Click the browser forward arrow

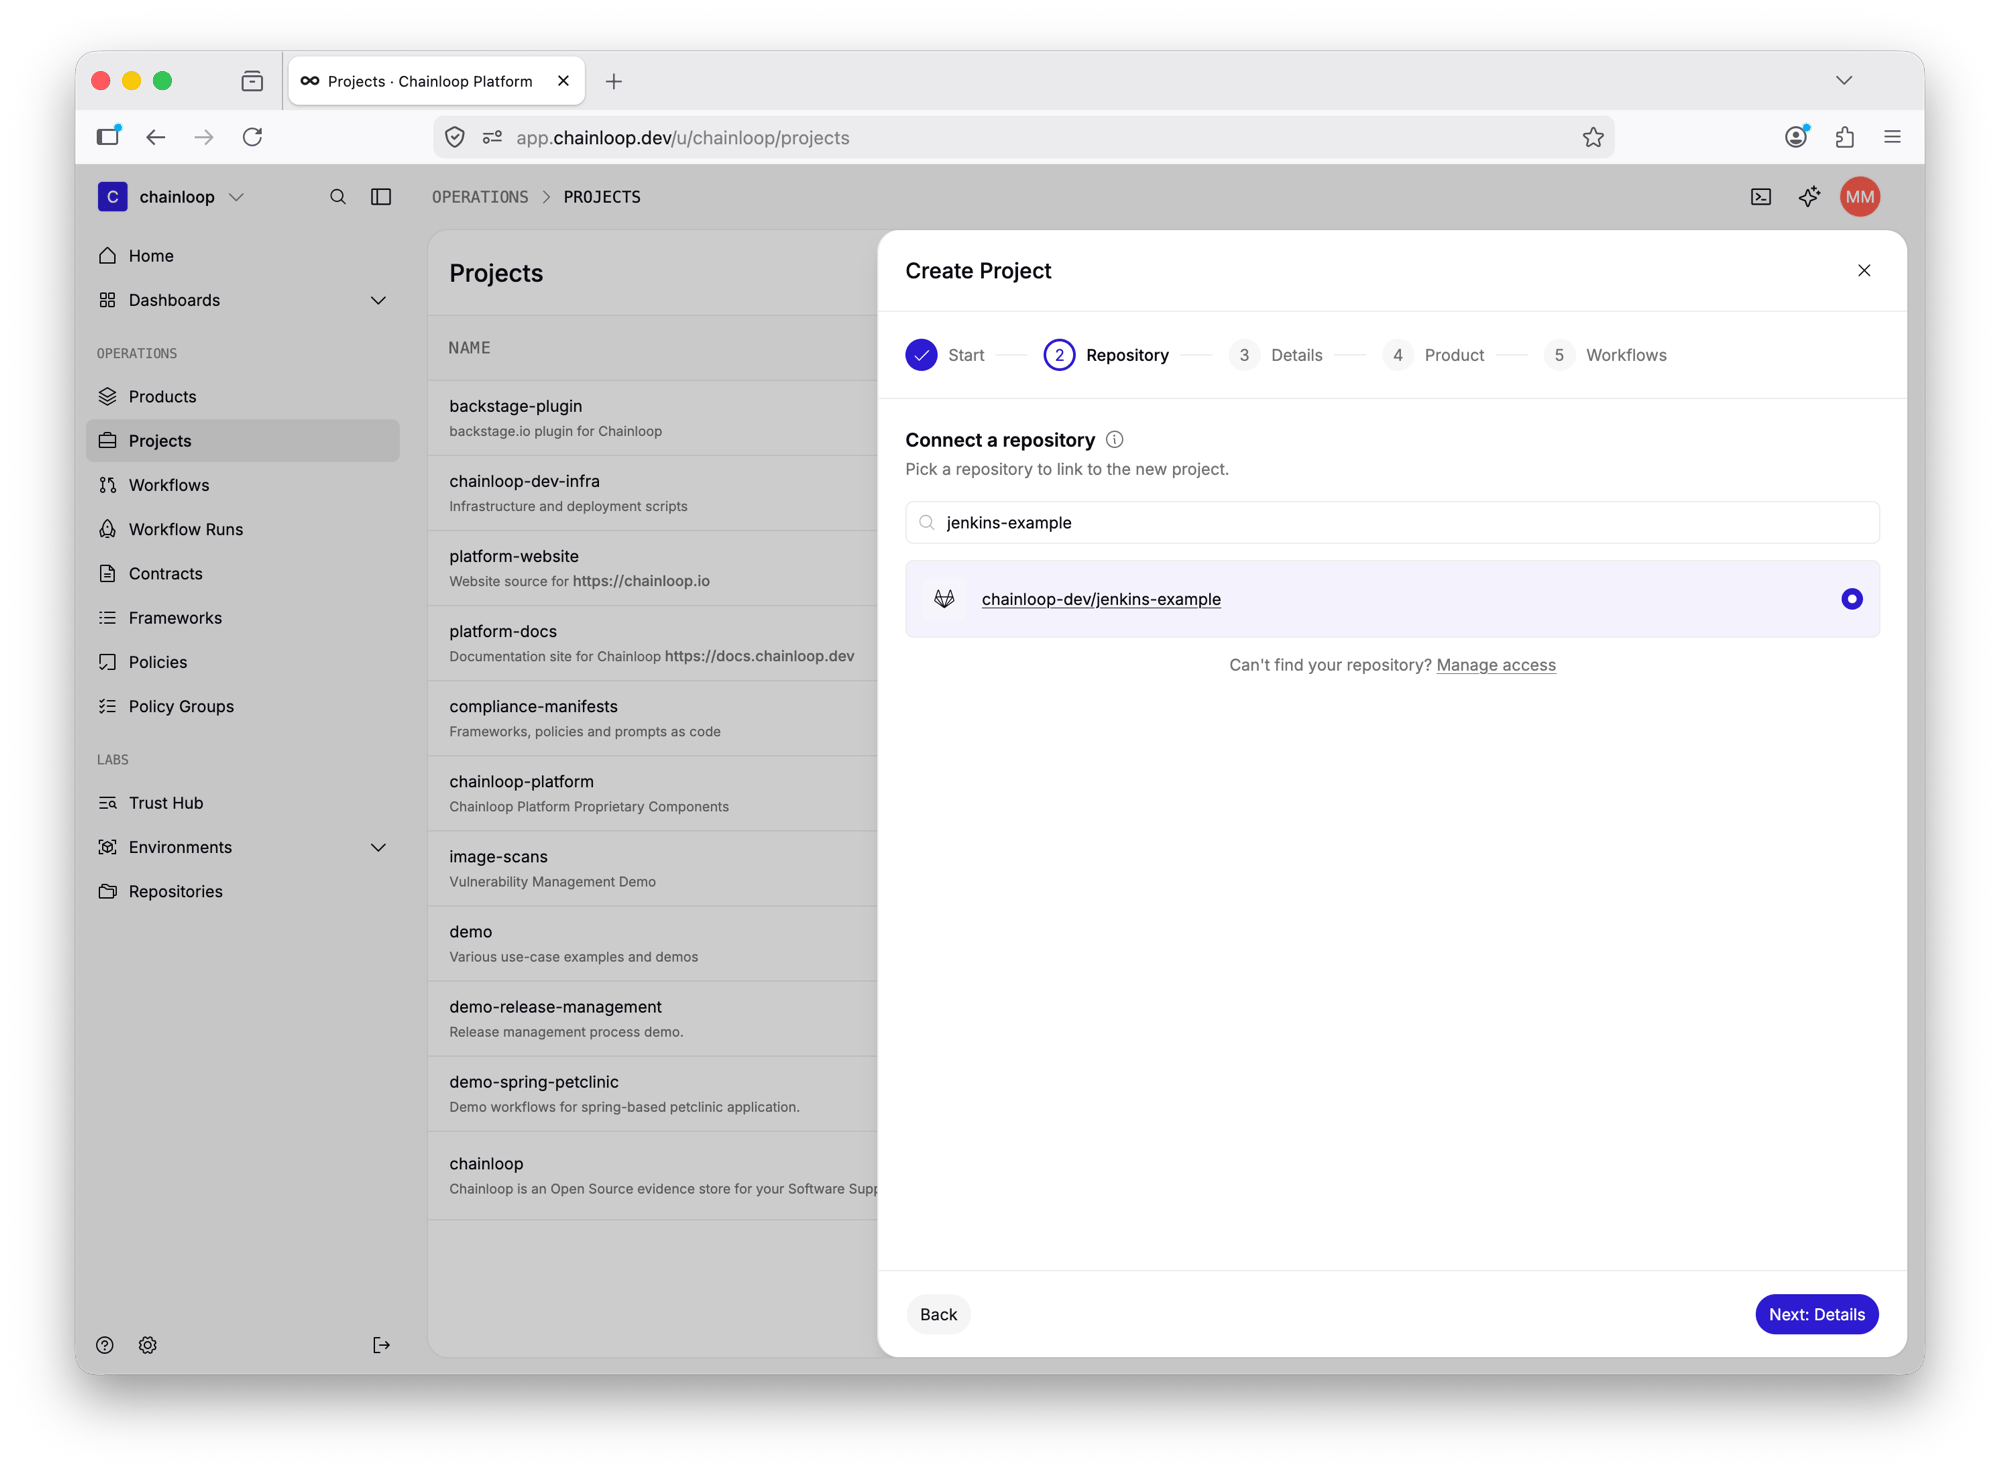(204, 137)
